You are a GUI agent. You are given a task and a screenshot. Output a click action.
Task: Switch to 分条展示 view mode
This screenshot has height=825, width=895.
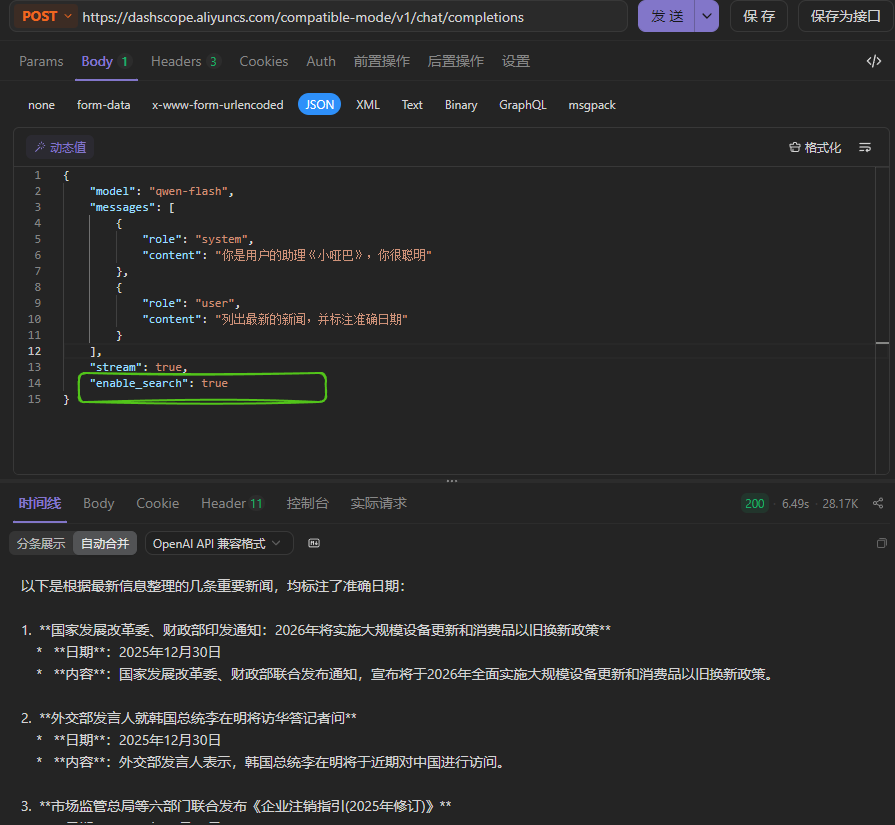[x=41, y=543]
